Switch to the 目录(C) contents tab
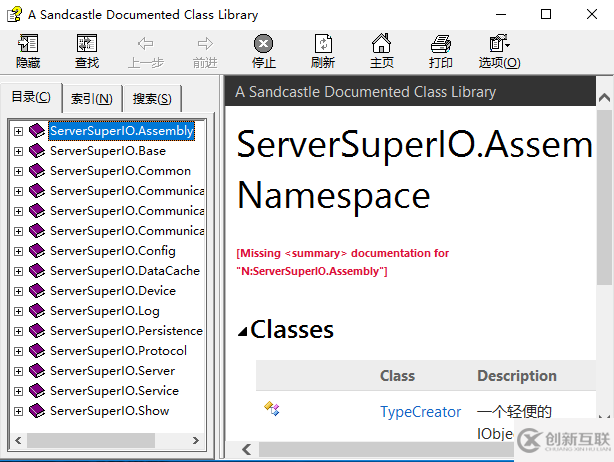This screenshot has width=614, height=462. point(31,97)
